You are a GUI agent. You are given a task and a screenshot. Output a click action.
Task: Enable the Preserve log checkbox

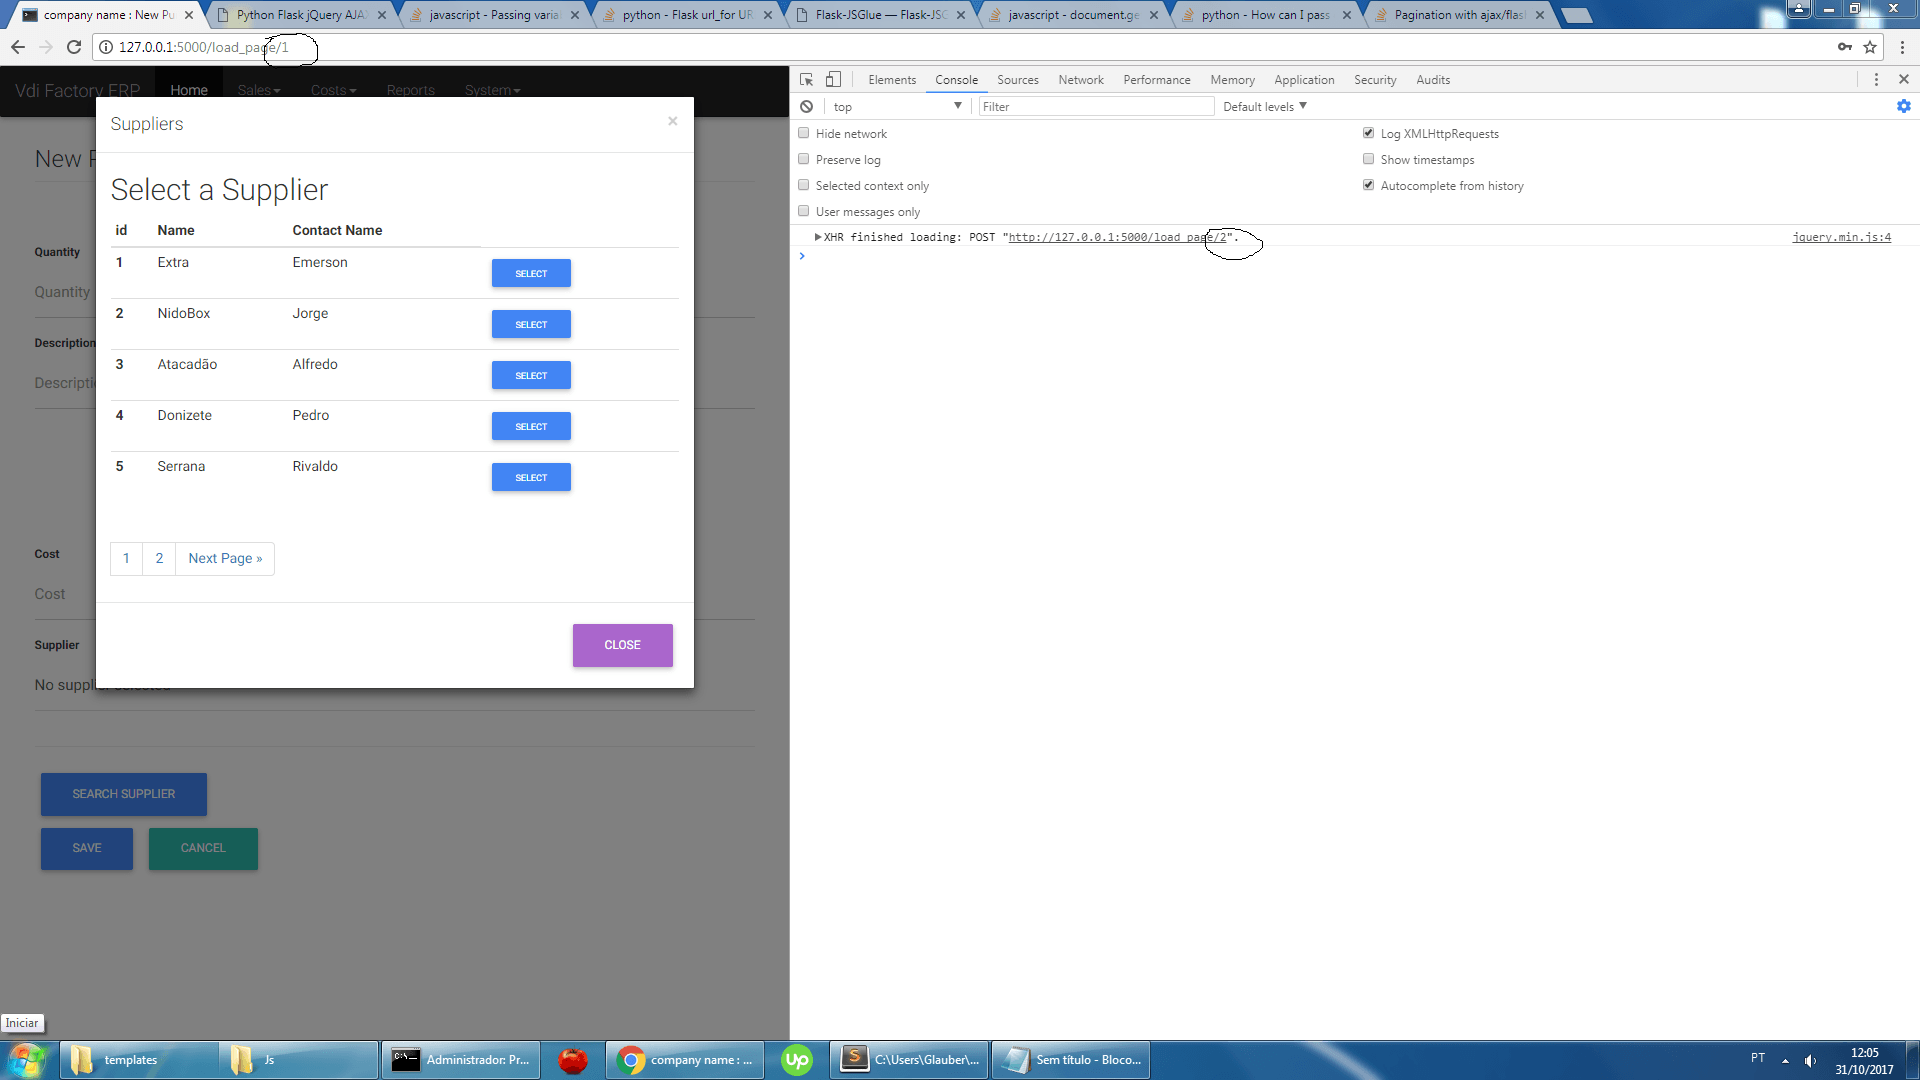(x=803, y=159)
